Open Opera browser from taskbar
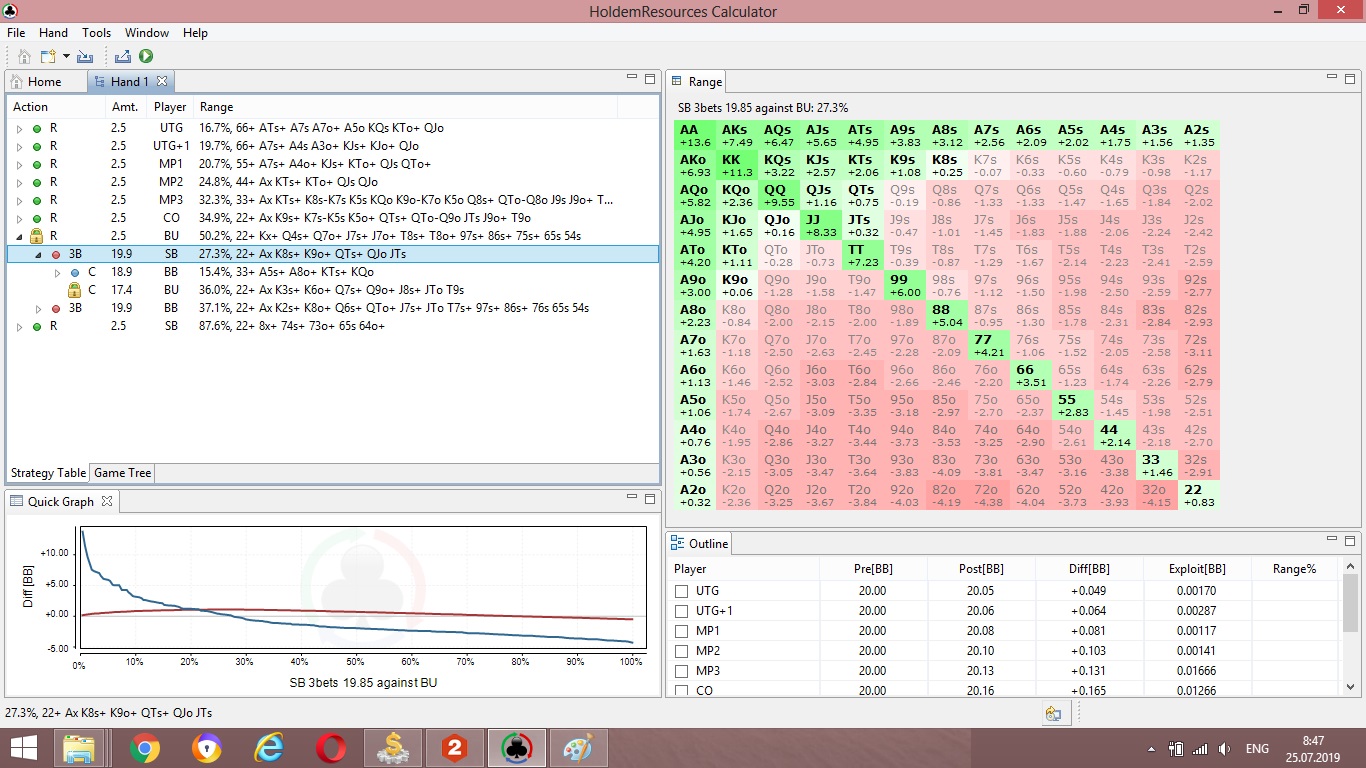This screenshot has height=768, width=1366. point(331,748)
